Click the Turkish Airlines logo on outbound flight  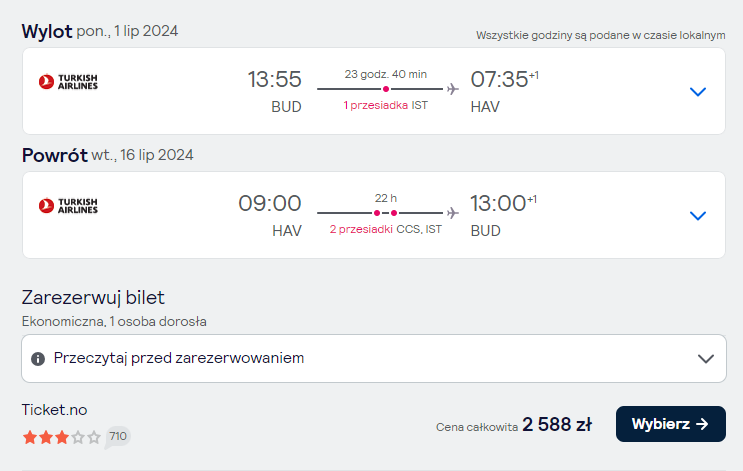(68, 82)
